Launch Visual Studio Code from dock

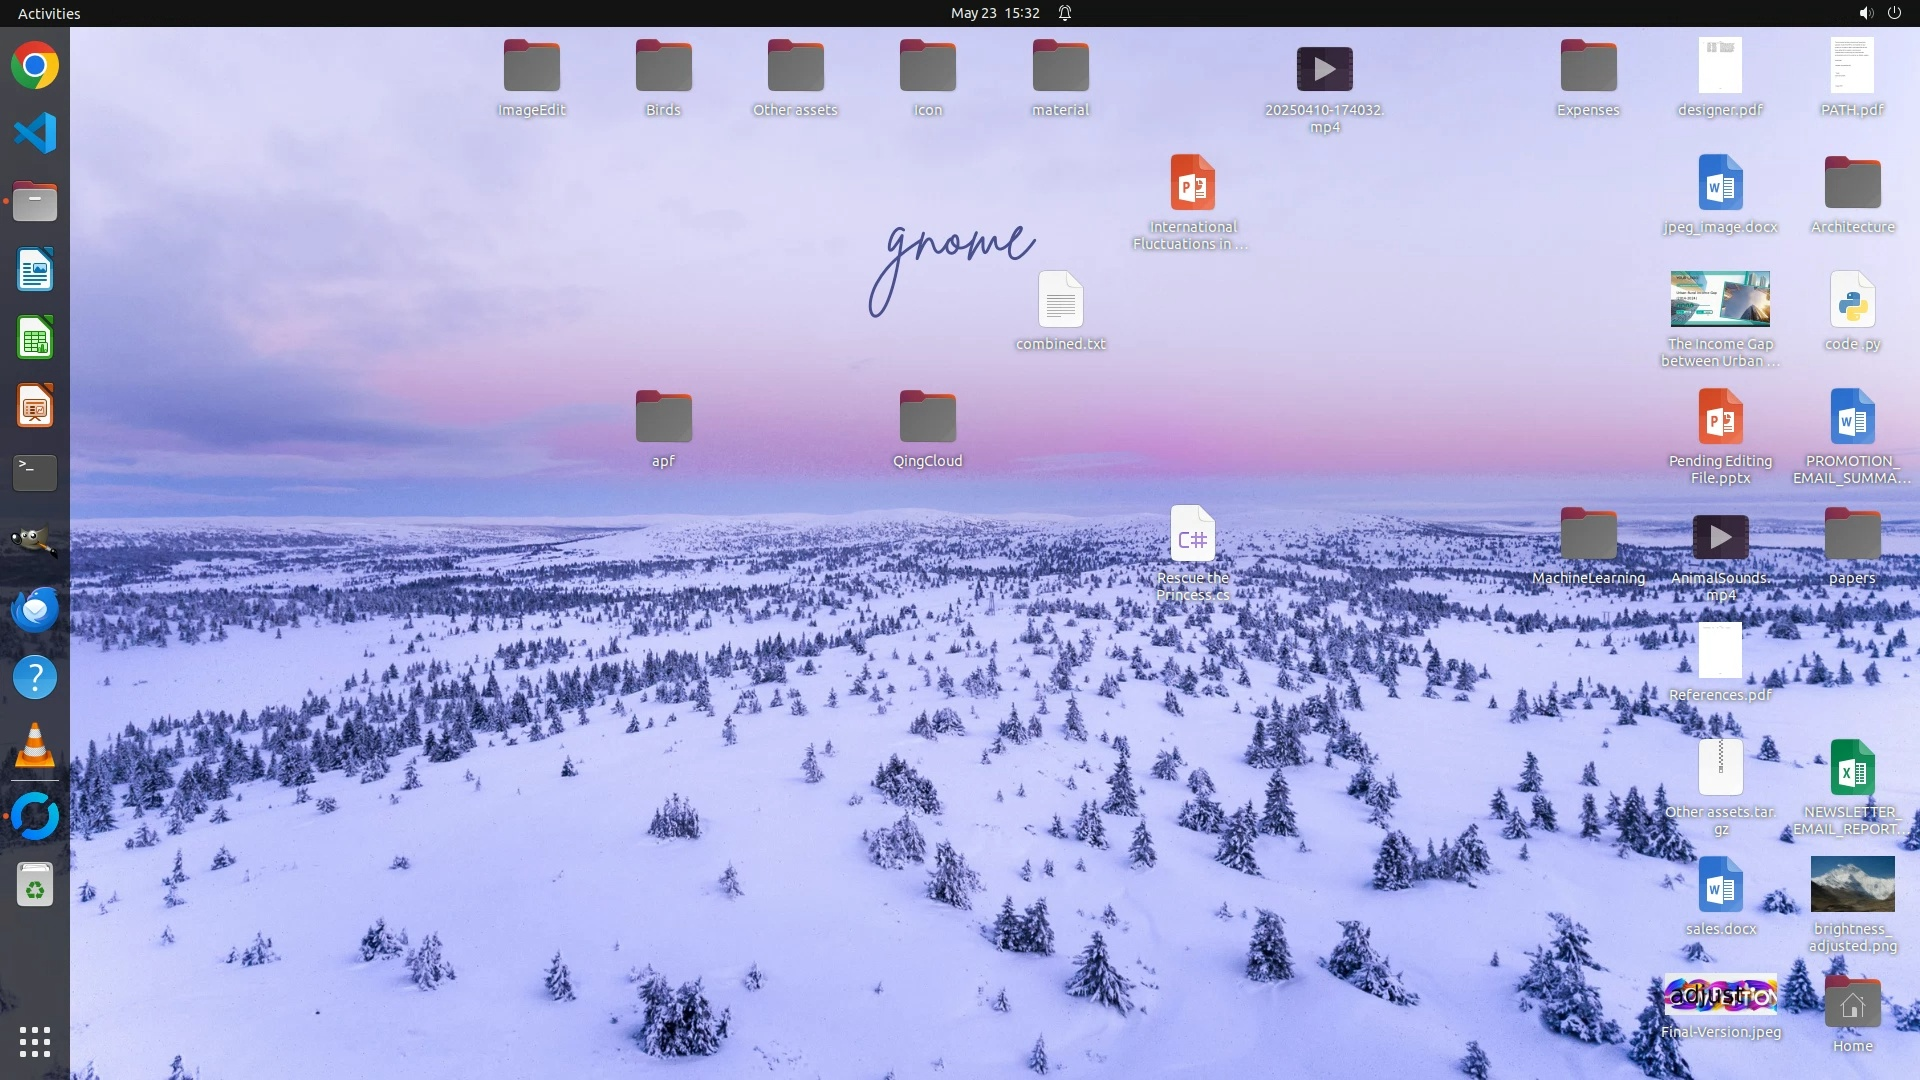coord(35,133)
